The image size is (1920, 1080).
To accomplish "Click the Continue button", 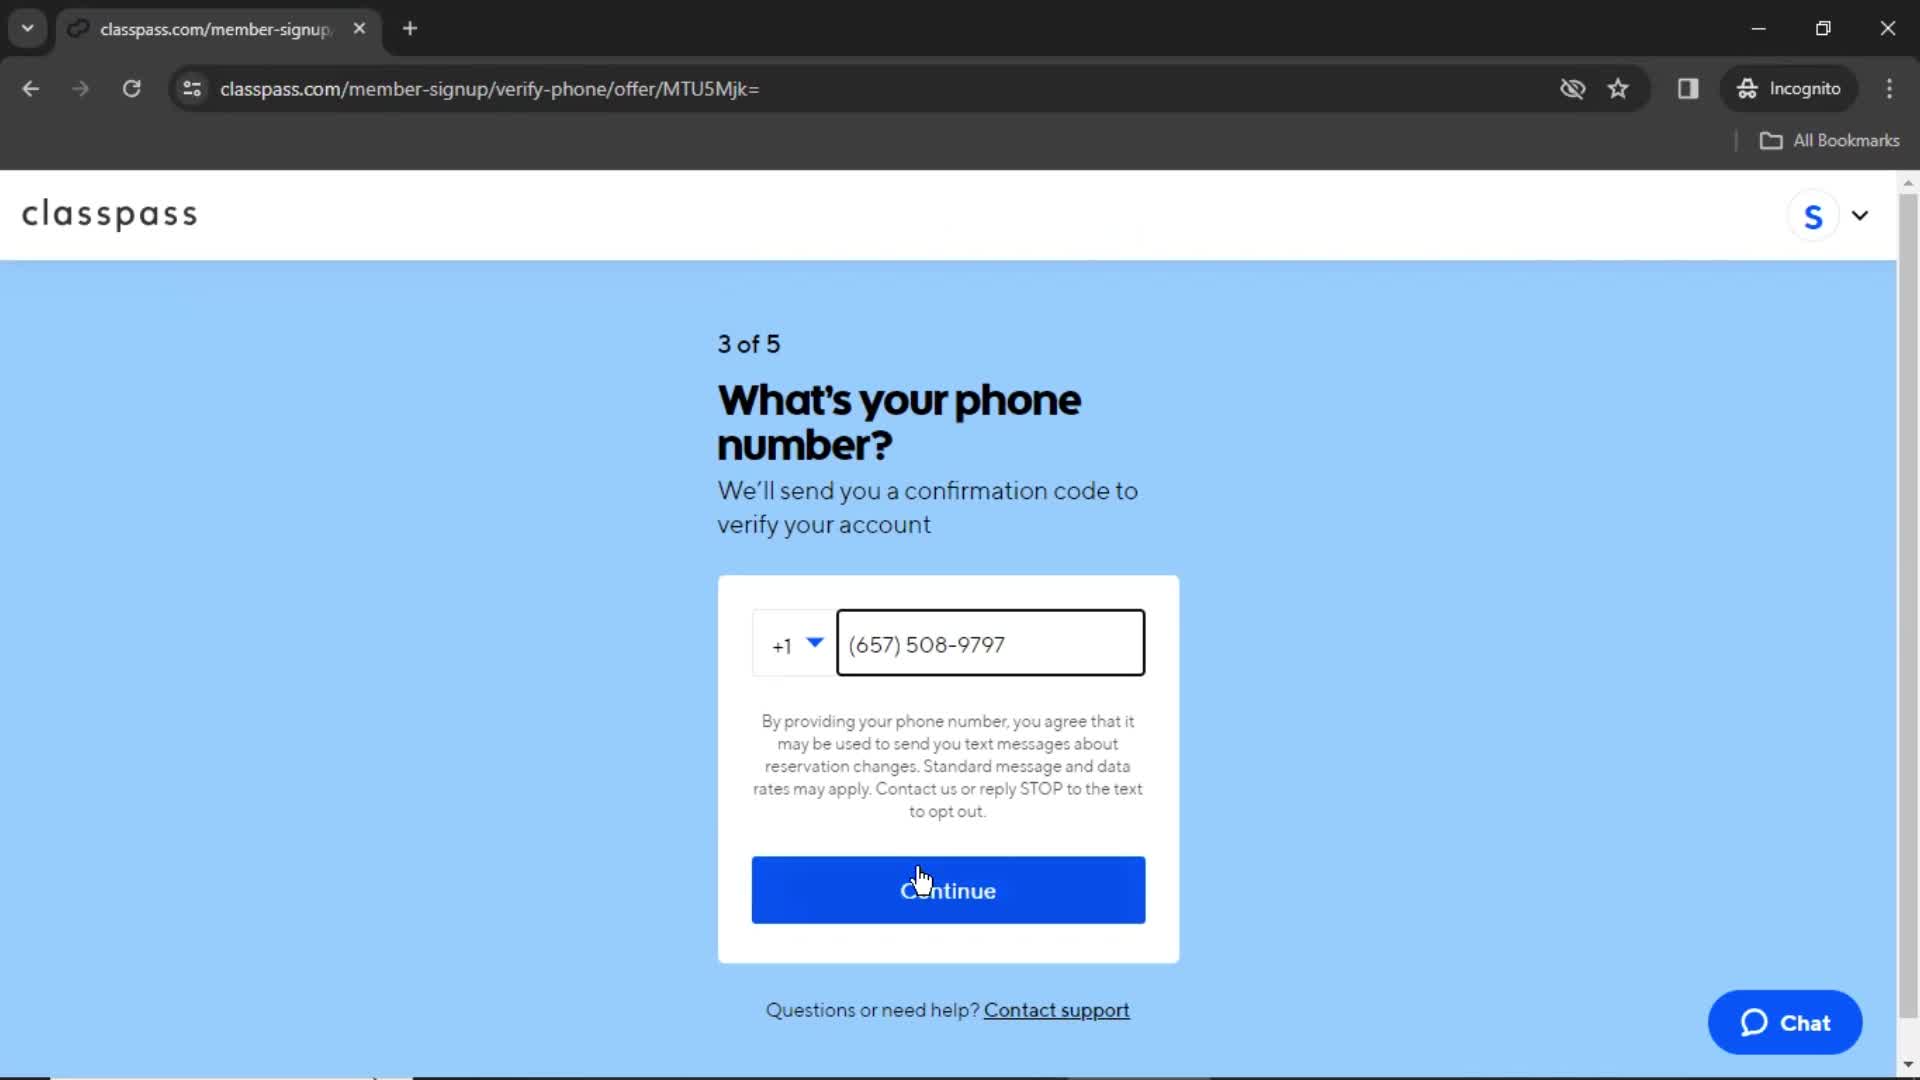I will tap(948, 890).
